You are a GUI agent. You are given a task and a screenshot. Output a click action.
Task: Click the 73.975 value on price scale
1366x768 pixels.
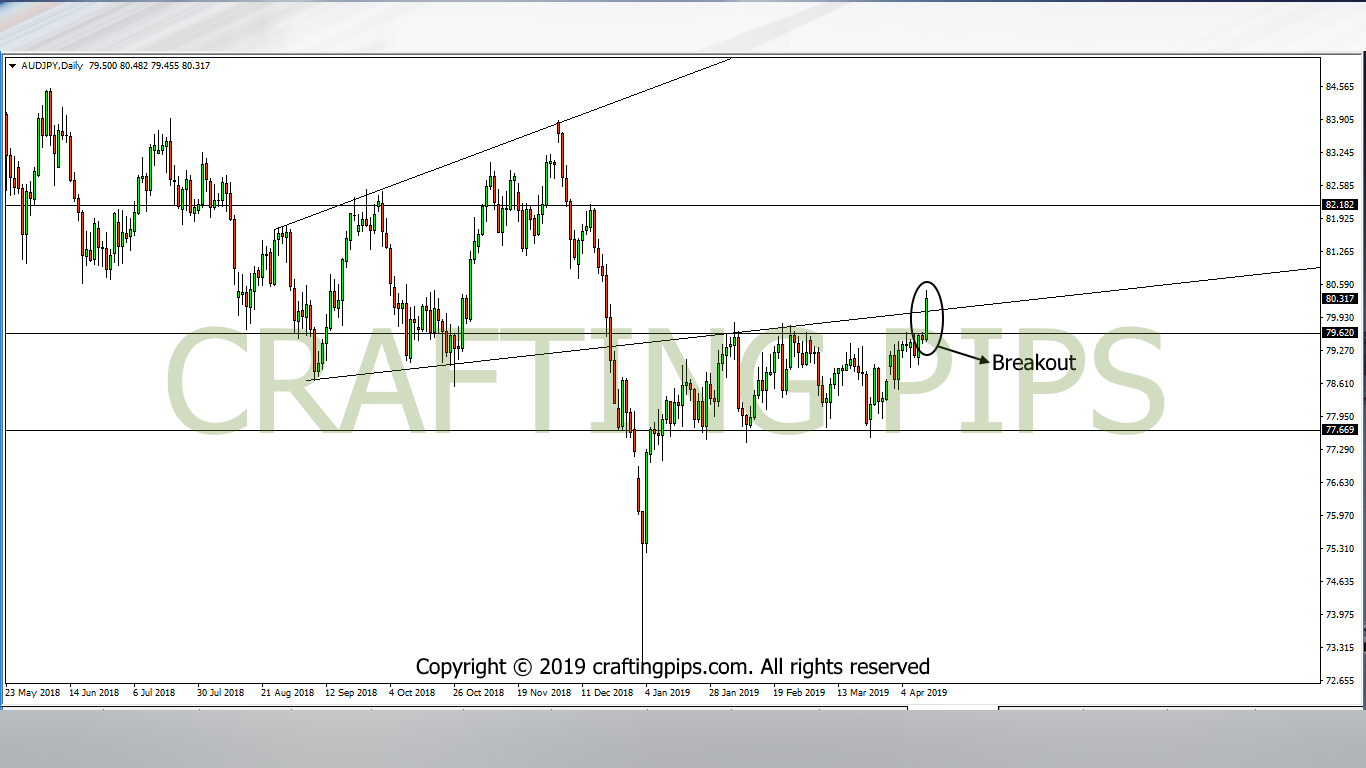1339,615
